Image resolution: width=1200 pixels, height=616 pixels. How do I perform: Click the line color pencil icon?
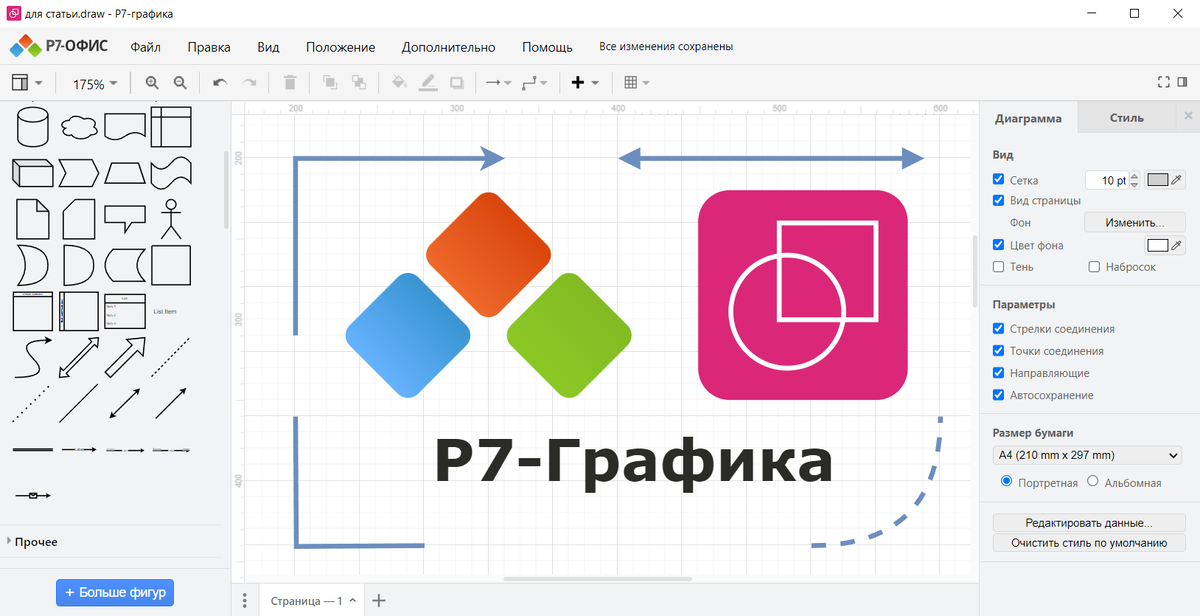[x=428, y=83]
